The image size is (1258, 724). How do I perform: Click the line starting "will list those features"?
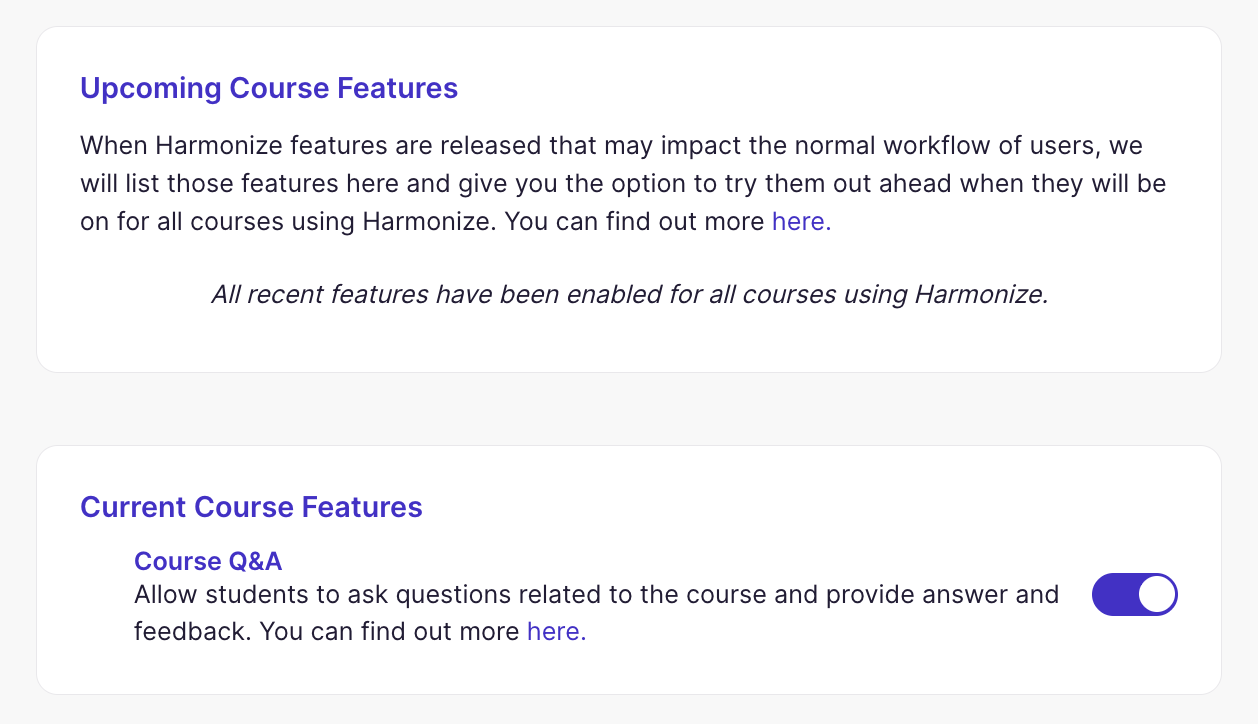pos(623,184)
